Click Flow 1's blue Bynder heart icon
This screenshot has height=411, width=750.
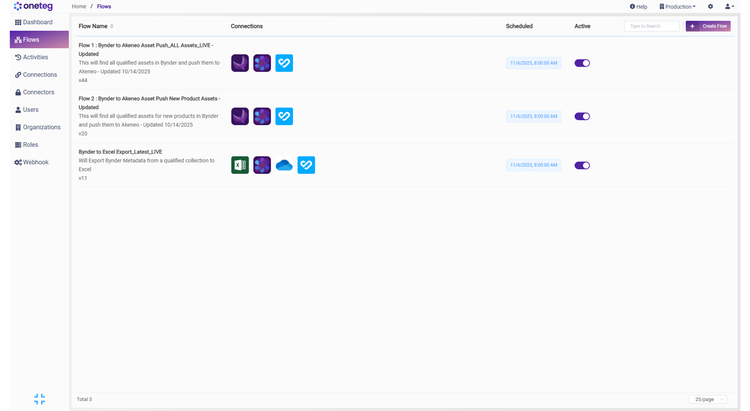pyautogui.click(x=284, y=63)
